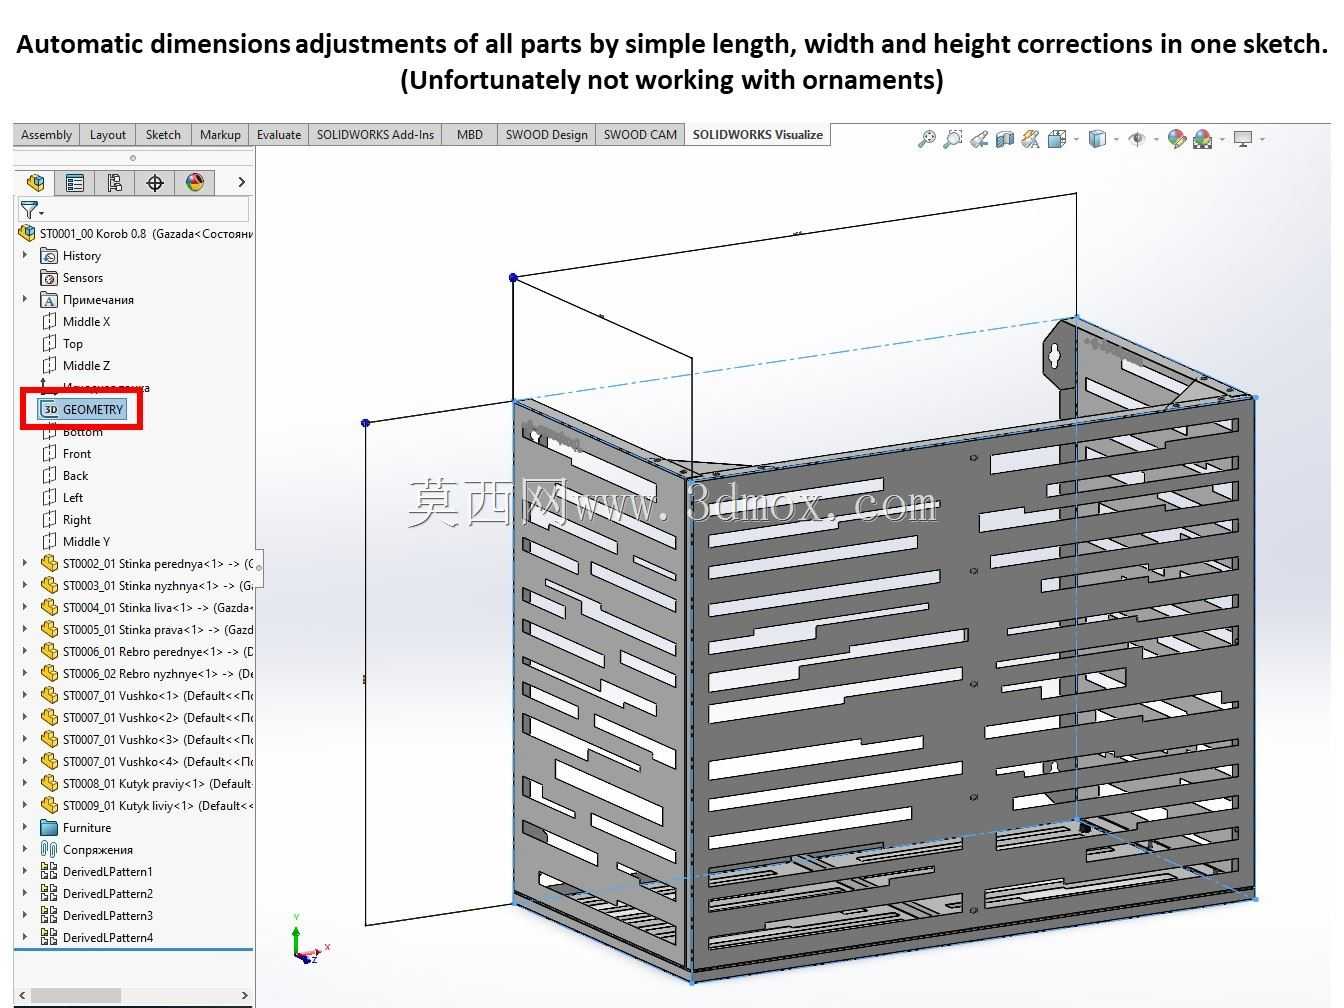Screen dimensions: 1344x1008
Task: Click the Hide/Show Items eye icon
Action: tap(1137, 139)
